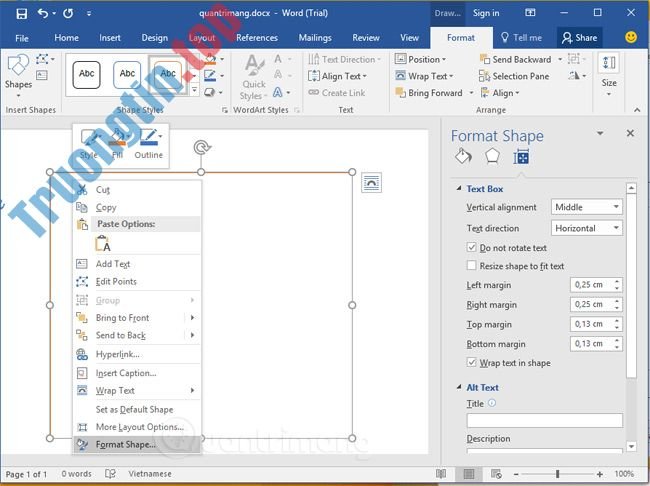Click Hyperlink... in context menu
This screenshot has width=650, height=486.
click(x=137, y=354)
